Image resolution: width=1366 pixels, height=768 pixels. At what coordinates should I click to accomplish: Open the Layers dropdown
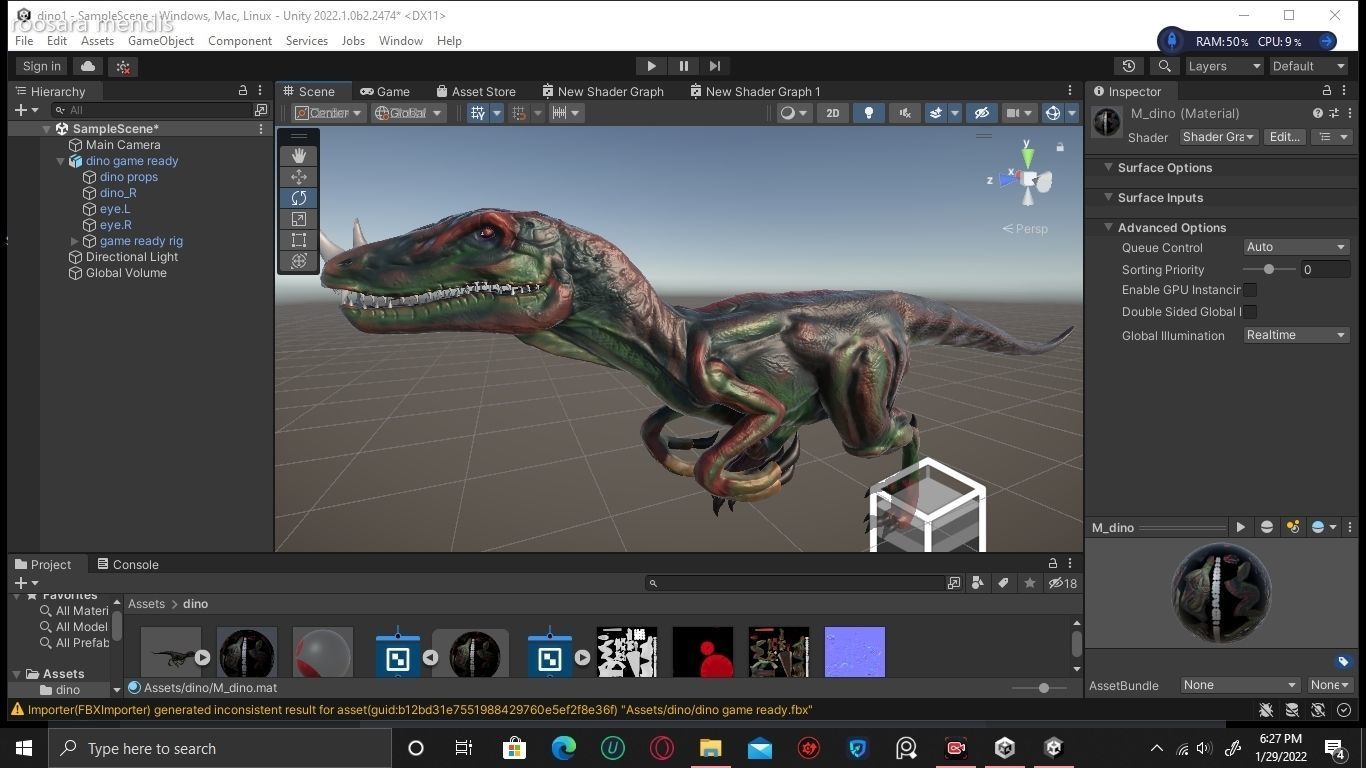(1224, 66)
